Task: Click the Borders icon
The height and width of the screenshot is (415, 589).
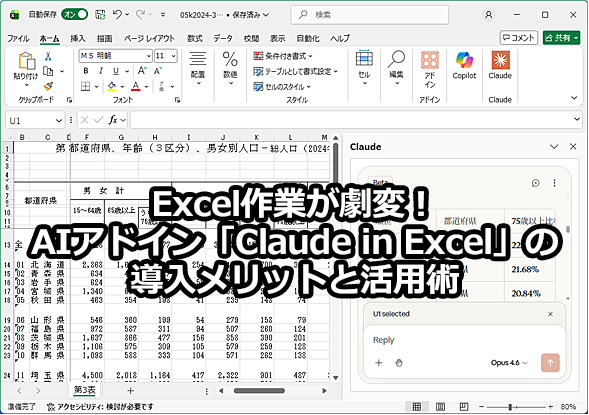Action: point(86,87)
